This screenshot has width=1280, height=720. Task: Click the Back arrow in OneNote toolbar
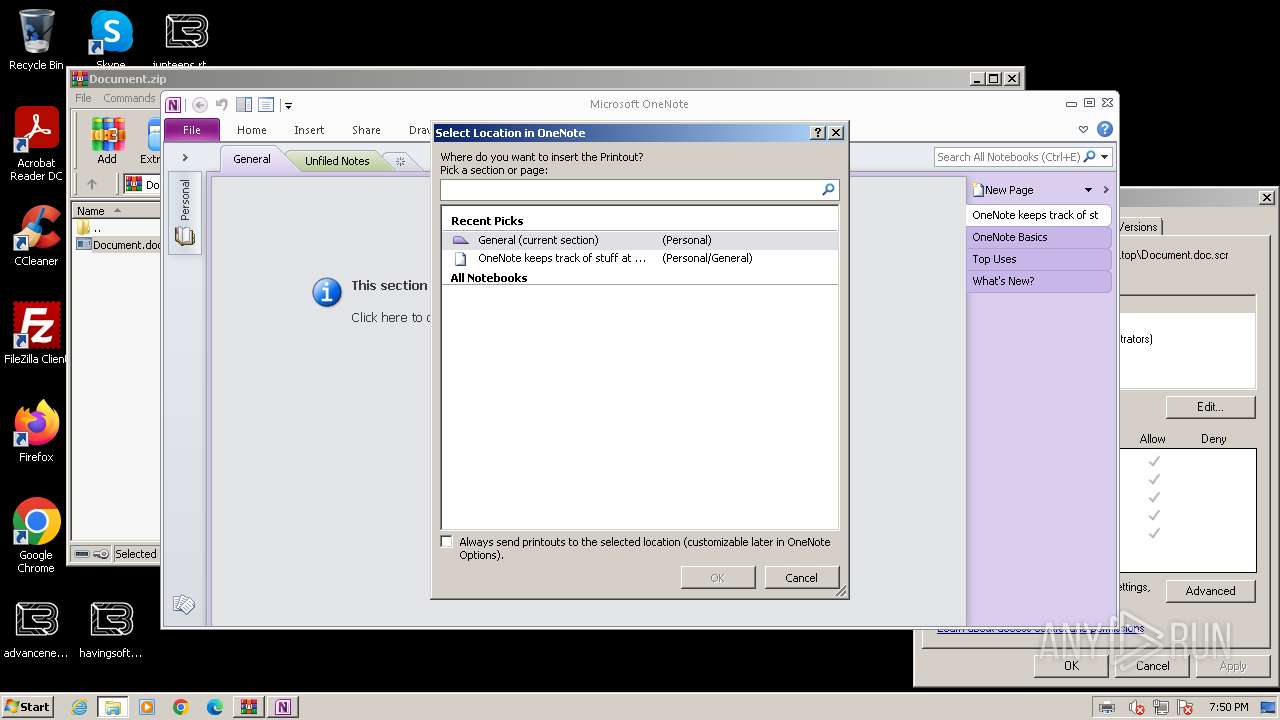[x=199, y=105]
